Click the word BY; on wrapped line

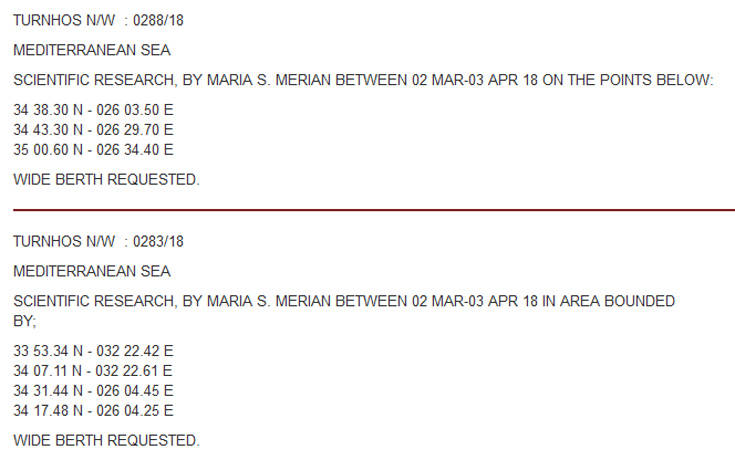point(25,321)
